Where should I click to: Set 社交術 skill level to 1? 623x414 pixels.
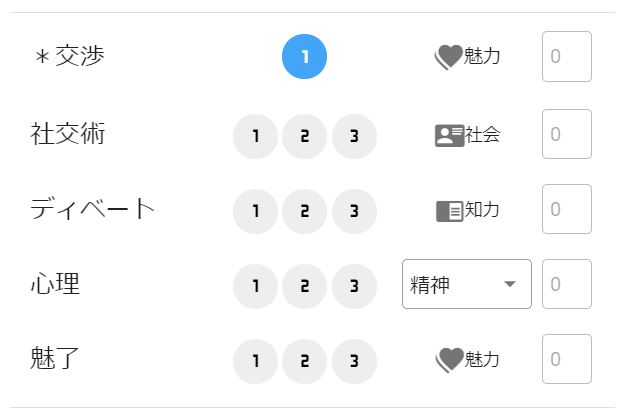tap(255, 136)
